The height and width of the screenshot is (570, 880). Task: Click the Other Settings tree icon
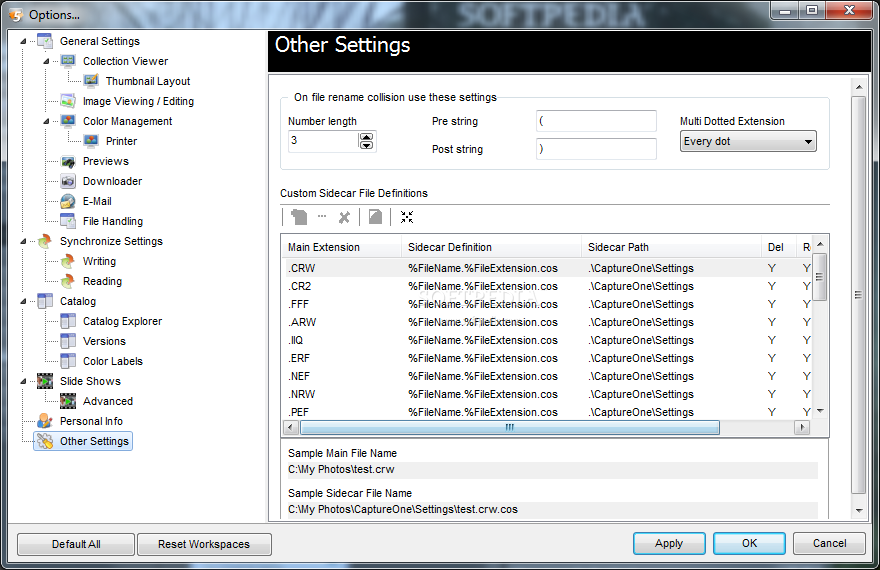[45, 441]
